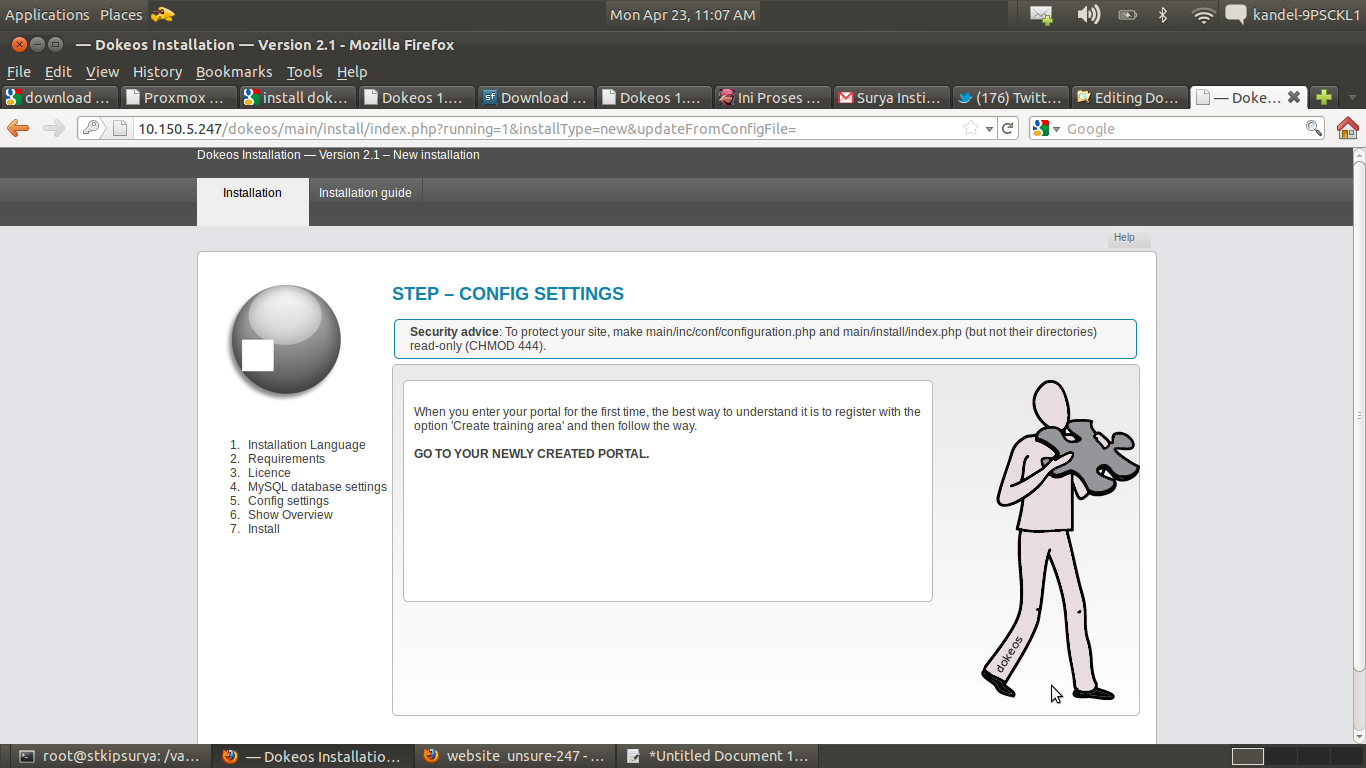Image resolution: width=1366 pixels, height=768 pixels.
Task: Open new tab with plus icon
Action: pyautogui.click(x=1323, y=97)
